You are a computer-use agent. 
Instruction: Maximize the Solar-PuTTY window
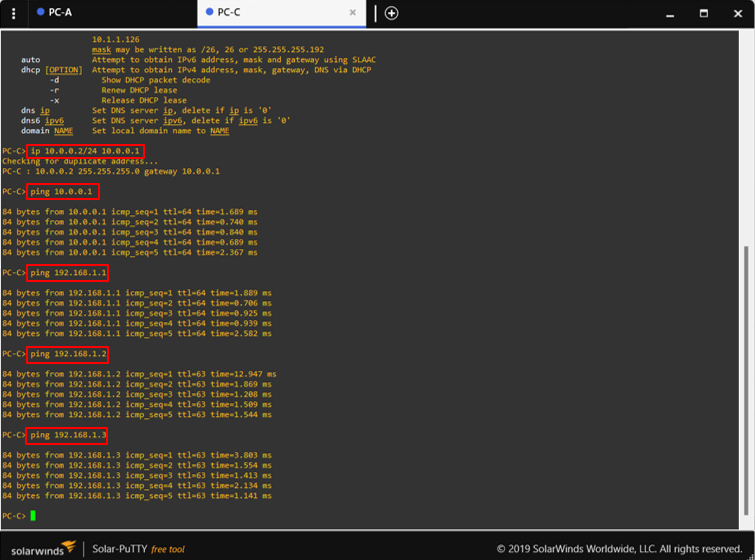click(703, 13)
